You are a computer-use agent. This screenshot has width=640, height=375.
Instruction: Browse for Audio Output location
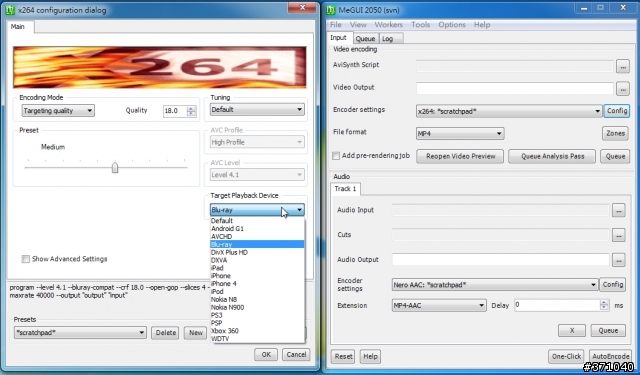(618, 260)
